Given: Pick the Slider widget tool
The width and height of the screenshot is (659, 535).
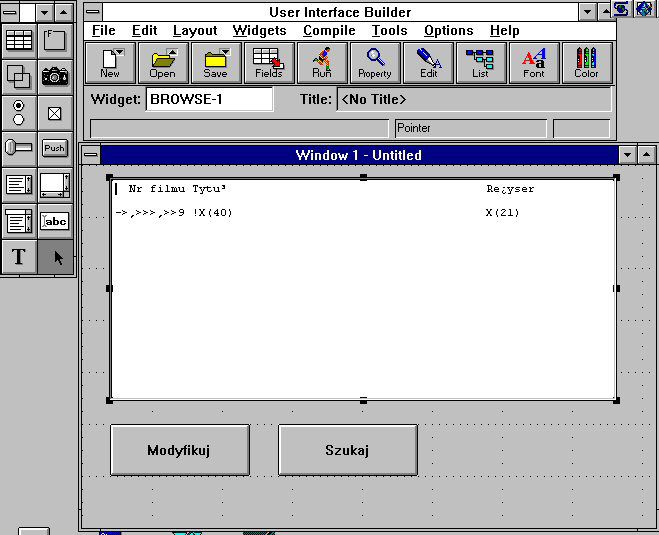Looking at the screenshot, I should point(19,148).
